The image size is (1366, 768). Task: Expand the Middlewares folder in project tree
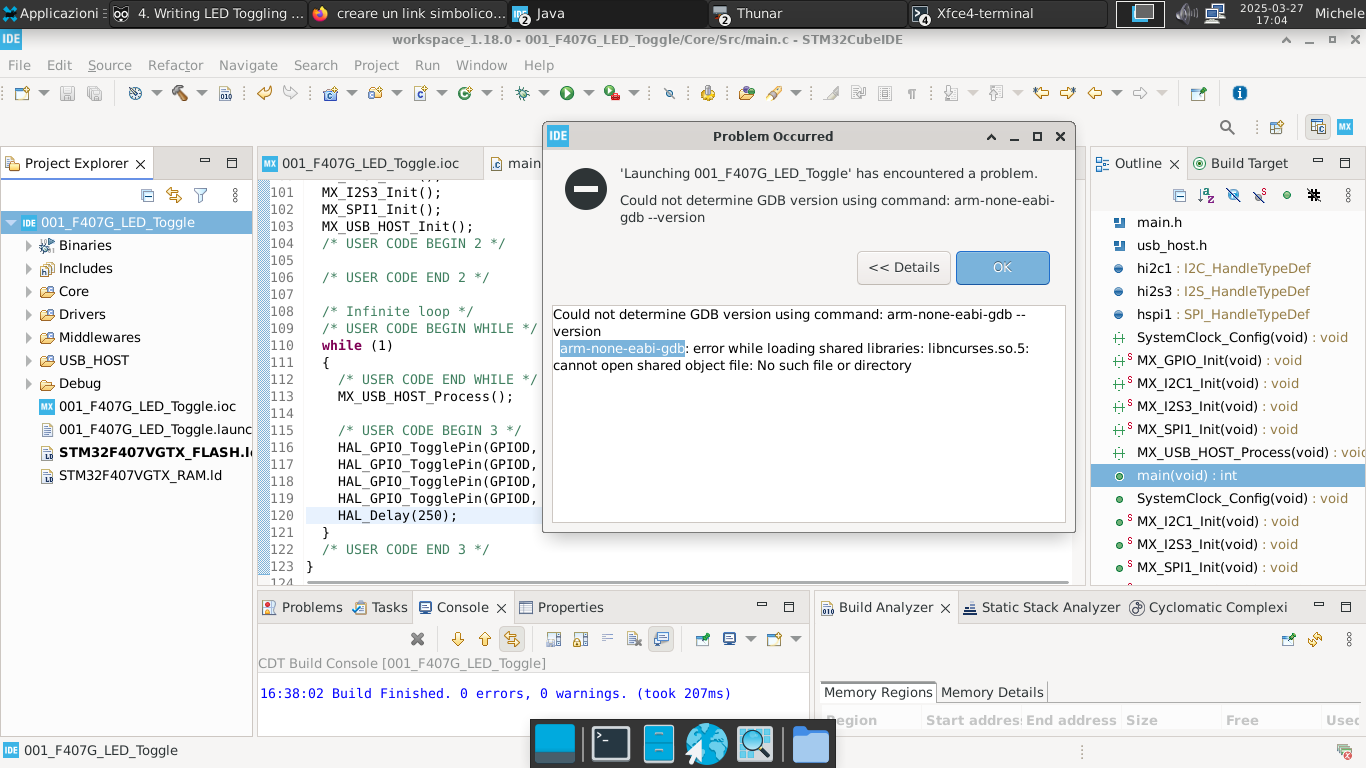[x=29, y=337]
